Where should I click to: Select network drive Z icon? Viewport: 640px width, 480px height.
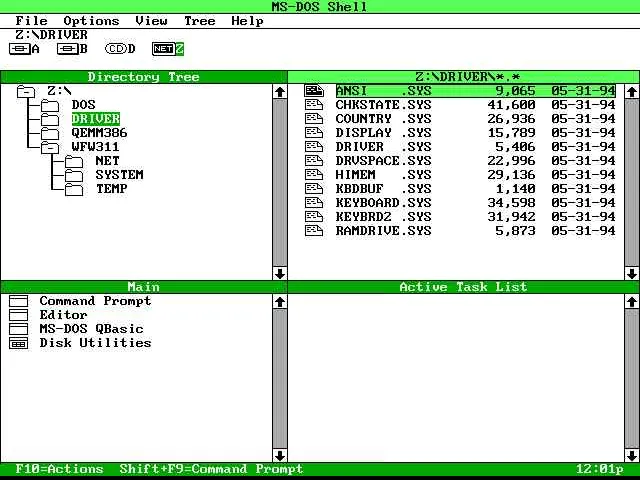(168, 49)
